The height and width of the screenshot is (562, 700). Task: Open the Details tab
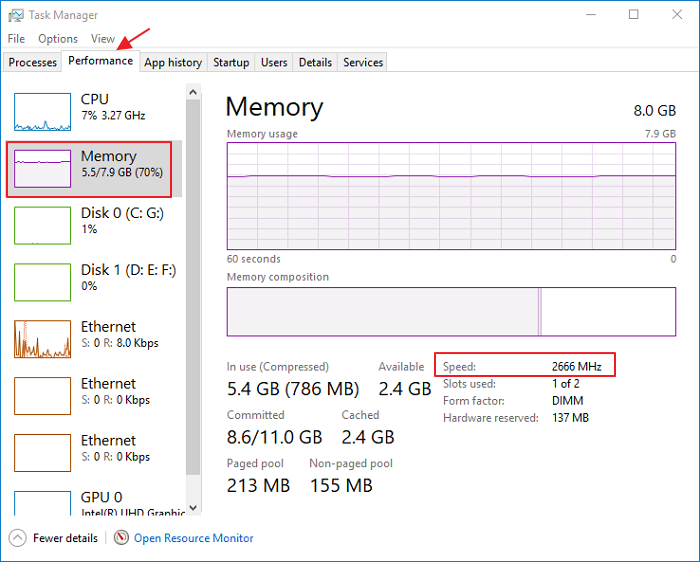(315, 62)
